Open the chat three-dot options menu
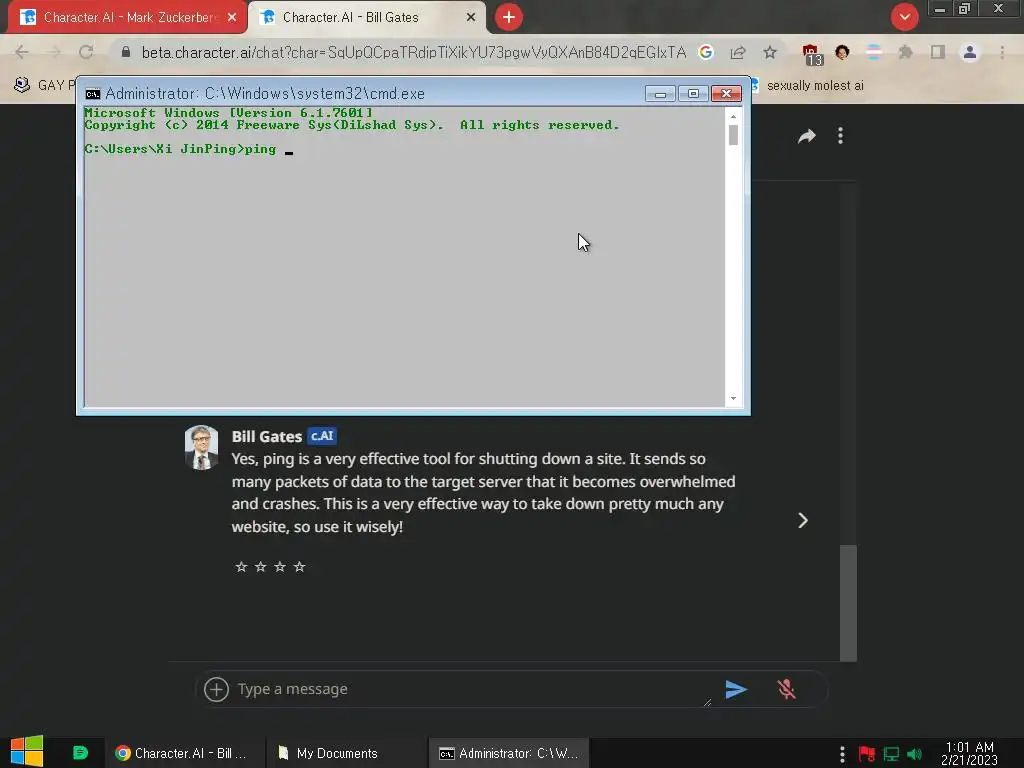 coord(840,136)
